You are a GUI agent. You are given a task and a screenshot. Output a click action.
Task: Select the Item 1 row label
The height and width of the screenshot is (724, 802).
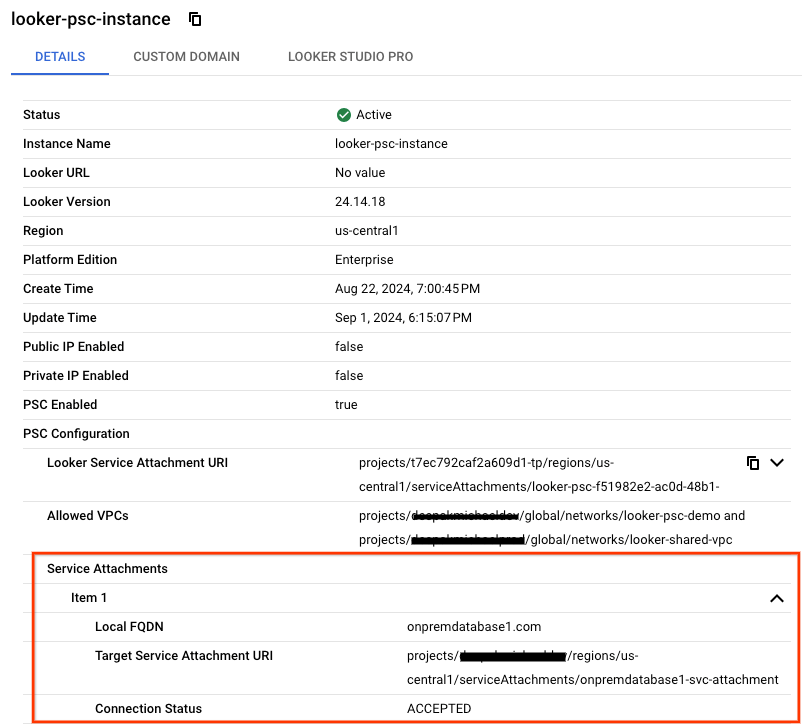pos(89,598)
